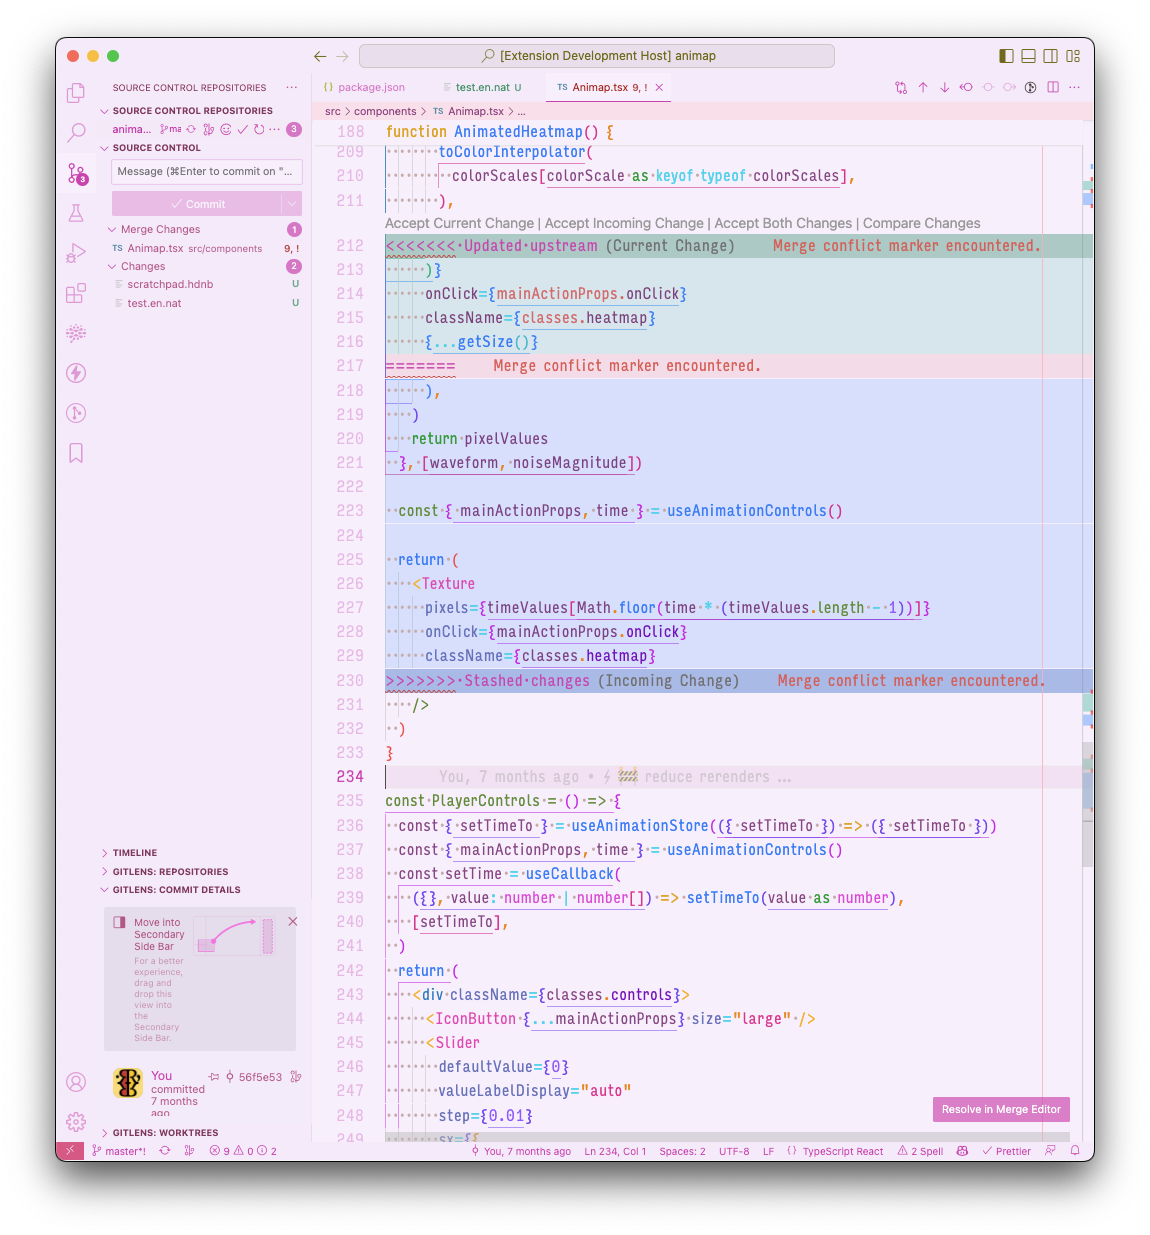Toggle Primary Side Bar visibility
The height and width of the screenshot is (1235, 1150).
1007,56
